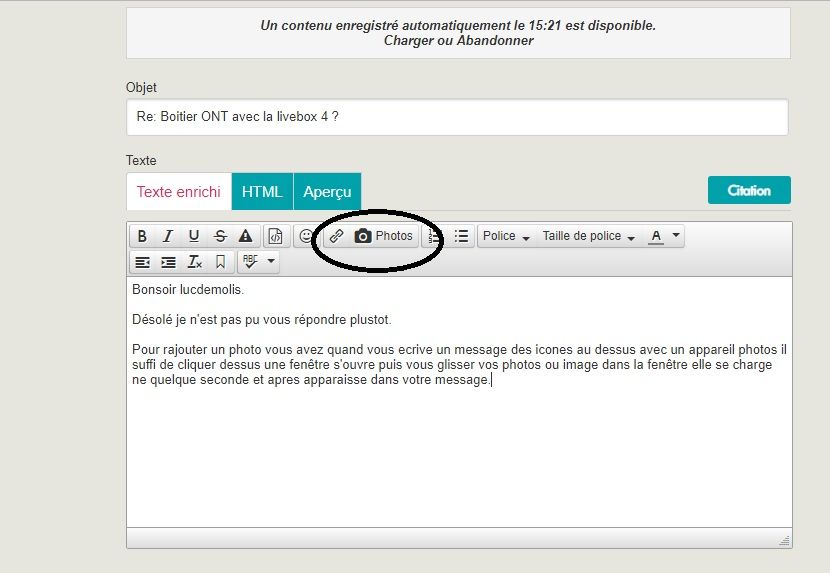Expand the text color picker arrow
830x573 pixels.
tap(676, 235)
